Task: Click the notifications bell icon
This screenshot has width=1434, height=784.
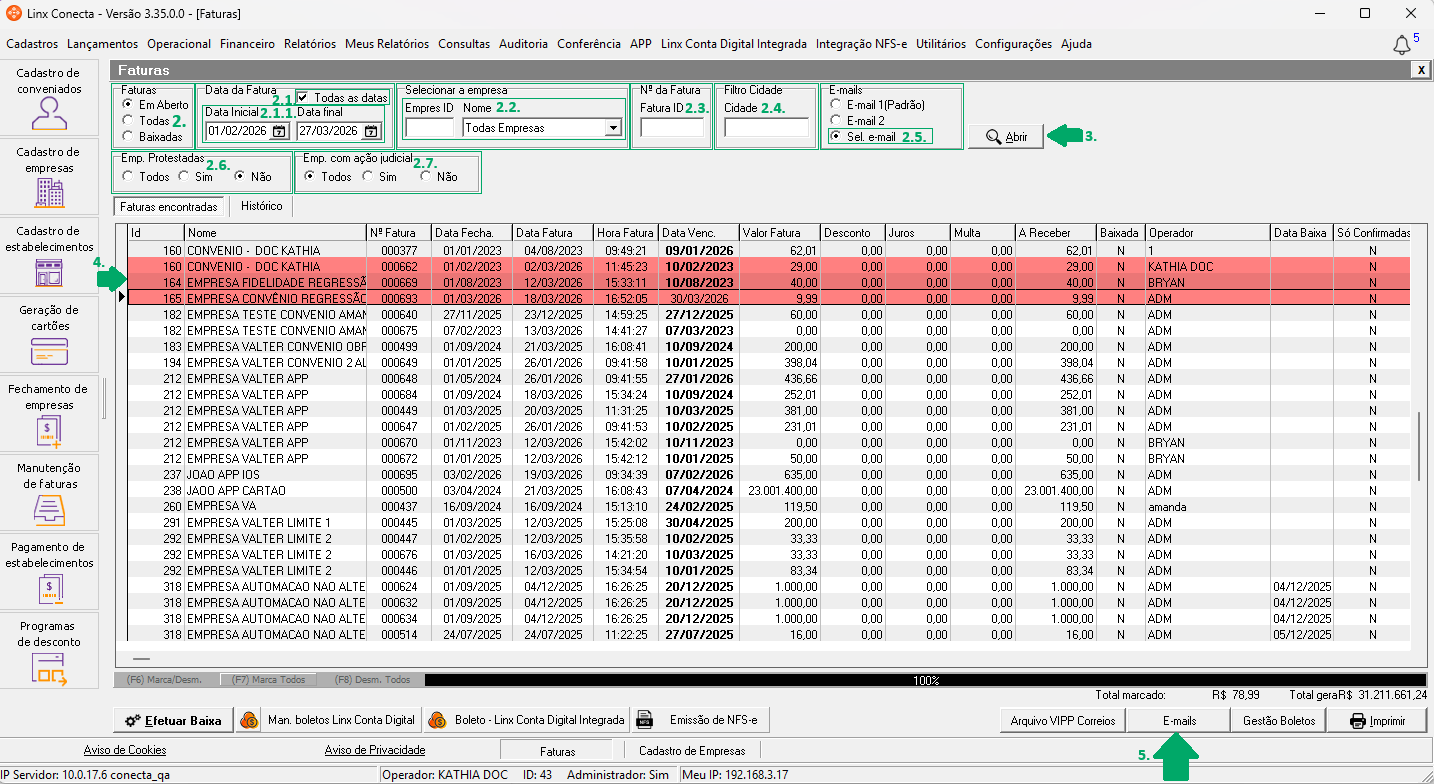Action: [x=1402, y=45]
